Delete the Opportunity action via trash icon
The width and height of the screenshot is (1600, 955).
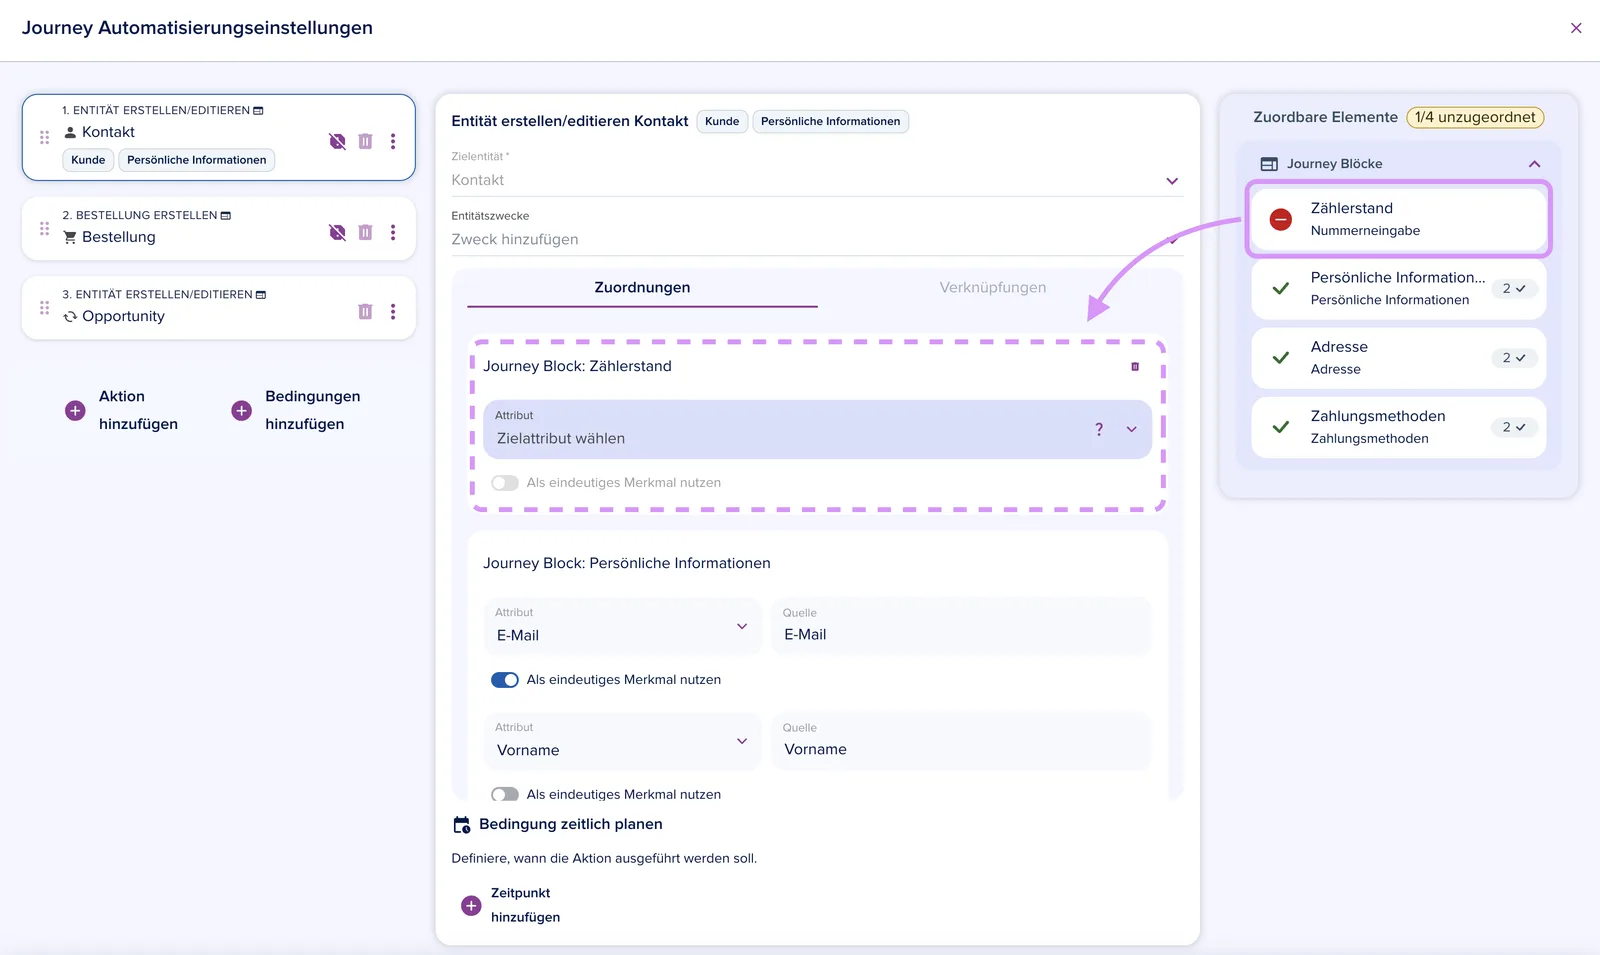point(365,311)
